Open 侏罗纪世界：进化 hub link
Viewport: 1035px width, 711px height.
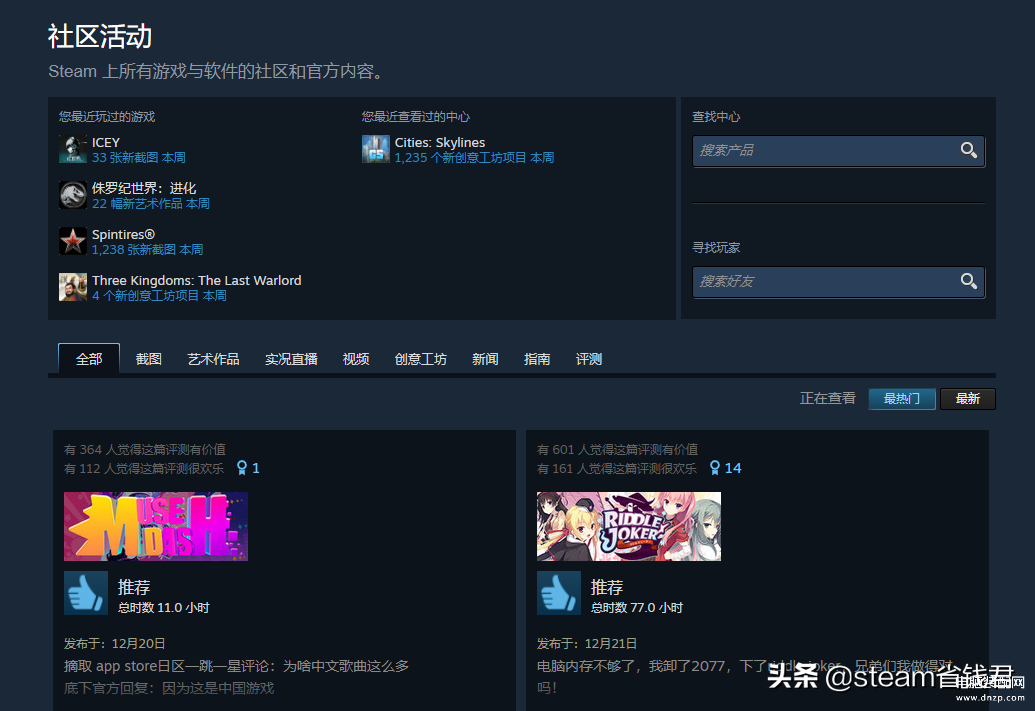[144, 188]
